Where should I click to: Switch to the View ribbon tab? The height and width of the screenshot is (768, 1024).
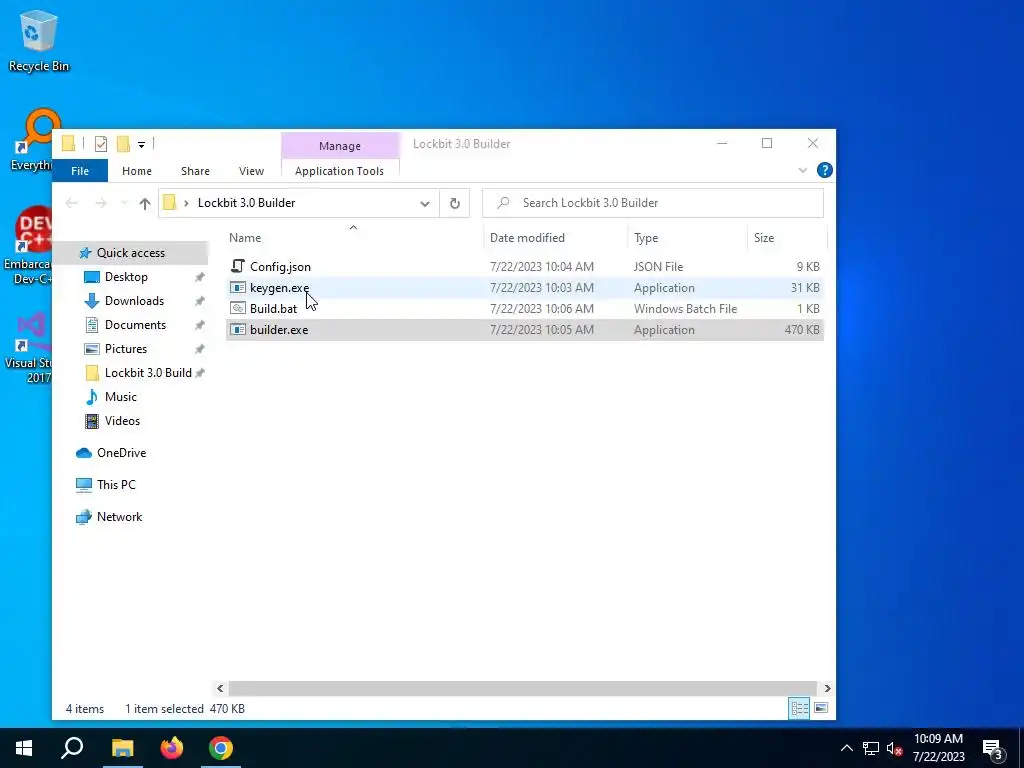point(251,171)
